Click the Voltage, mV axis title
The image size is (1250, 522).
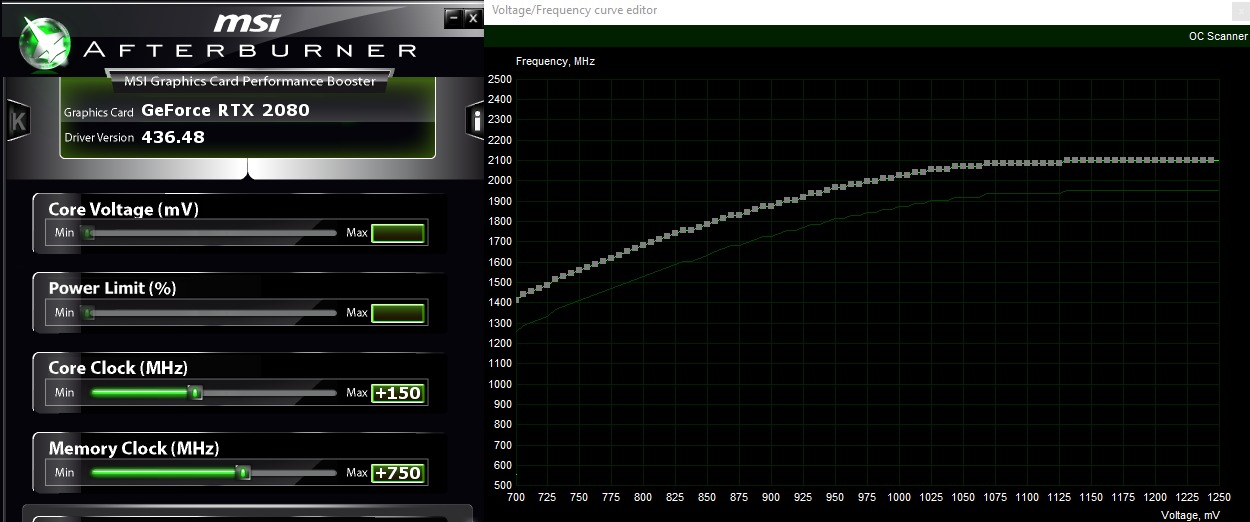[x=1190, y=515]
